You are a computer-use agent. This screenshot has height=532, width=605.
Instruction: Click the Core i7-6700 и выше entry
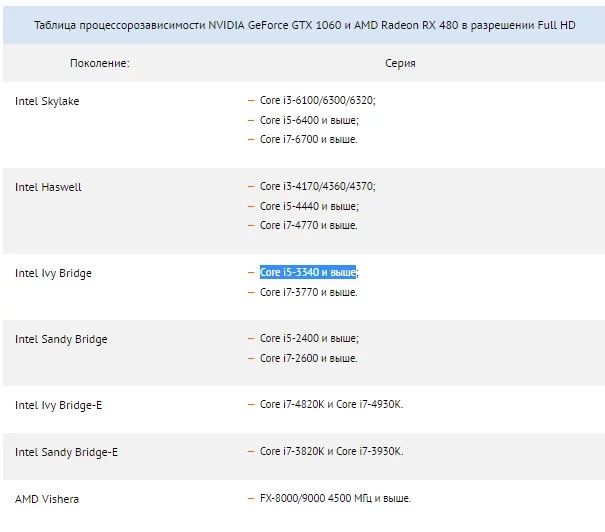tap(308, 139)
